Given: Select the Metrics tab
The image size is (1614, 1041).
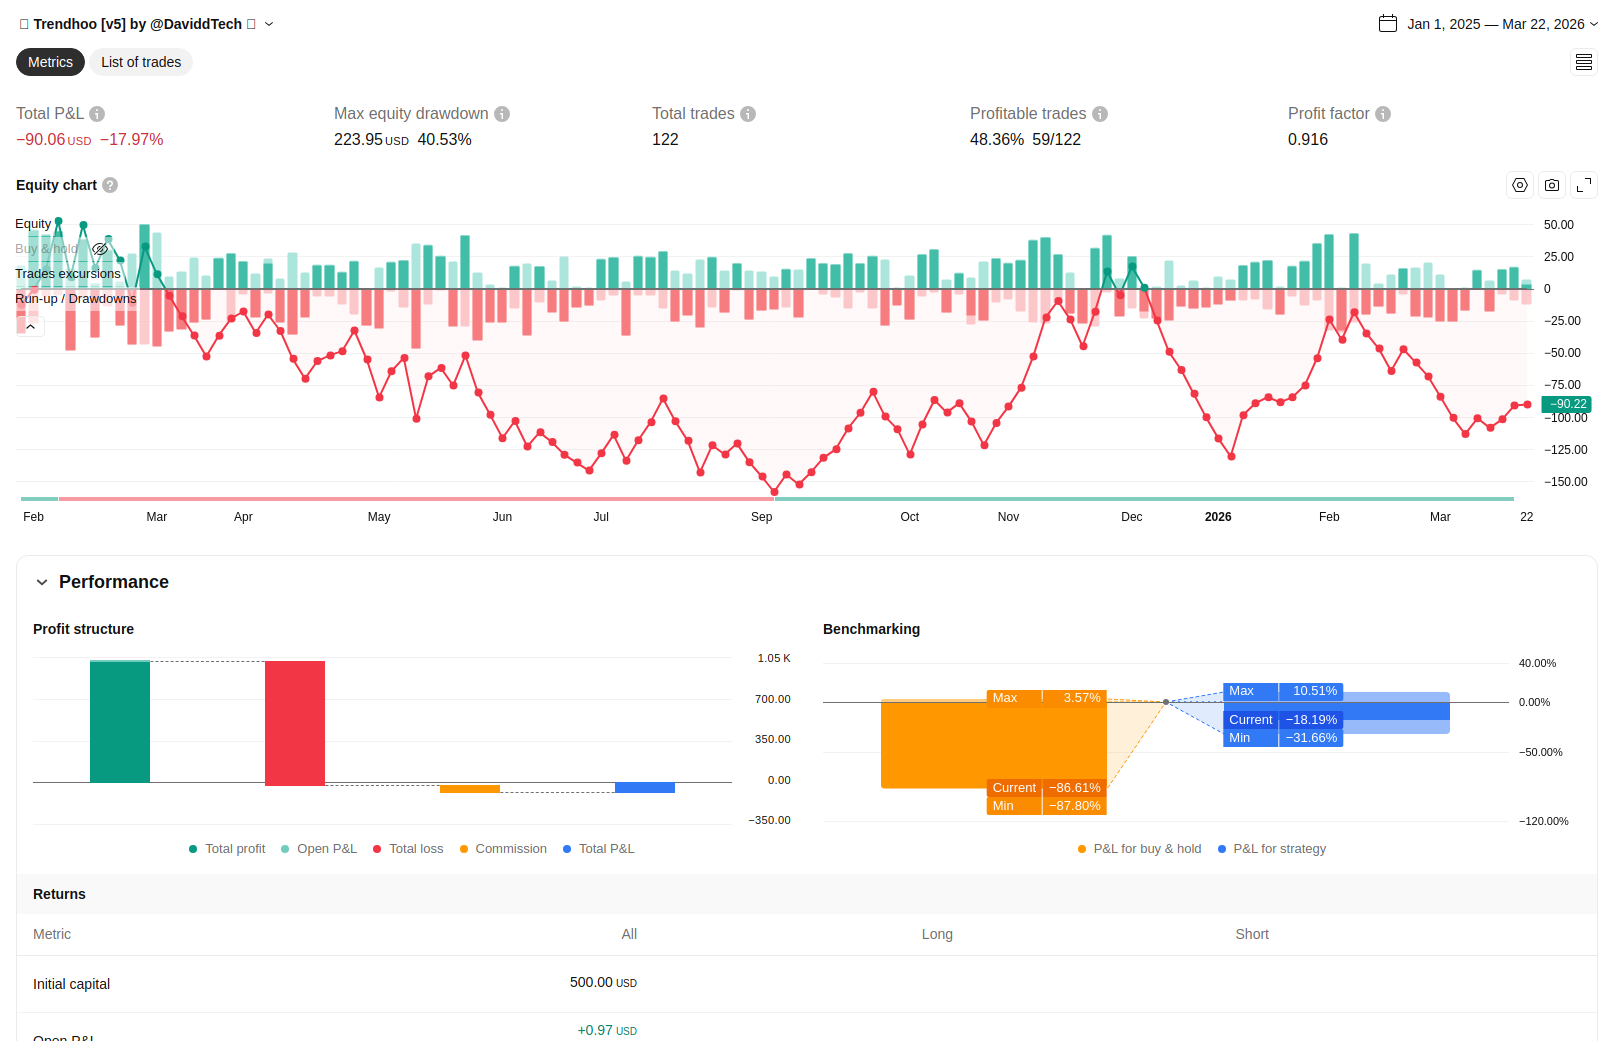Looking at the screenshot, I should tap(50, 62).
